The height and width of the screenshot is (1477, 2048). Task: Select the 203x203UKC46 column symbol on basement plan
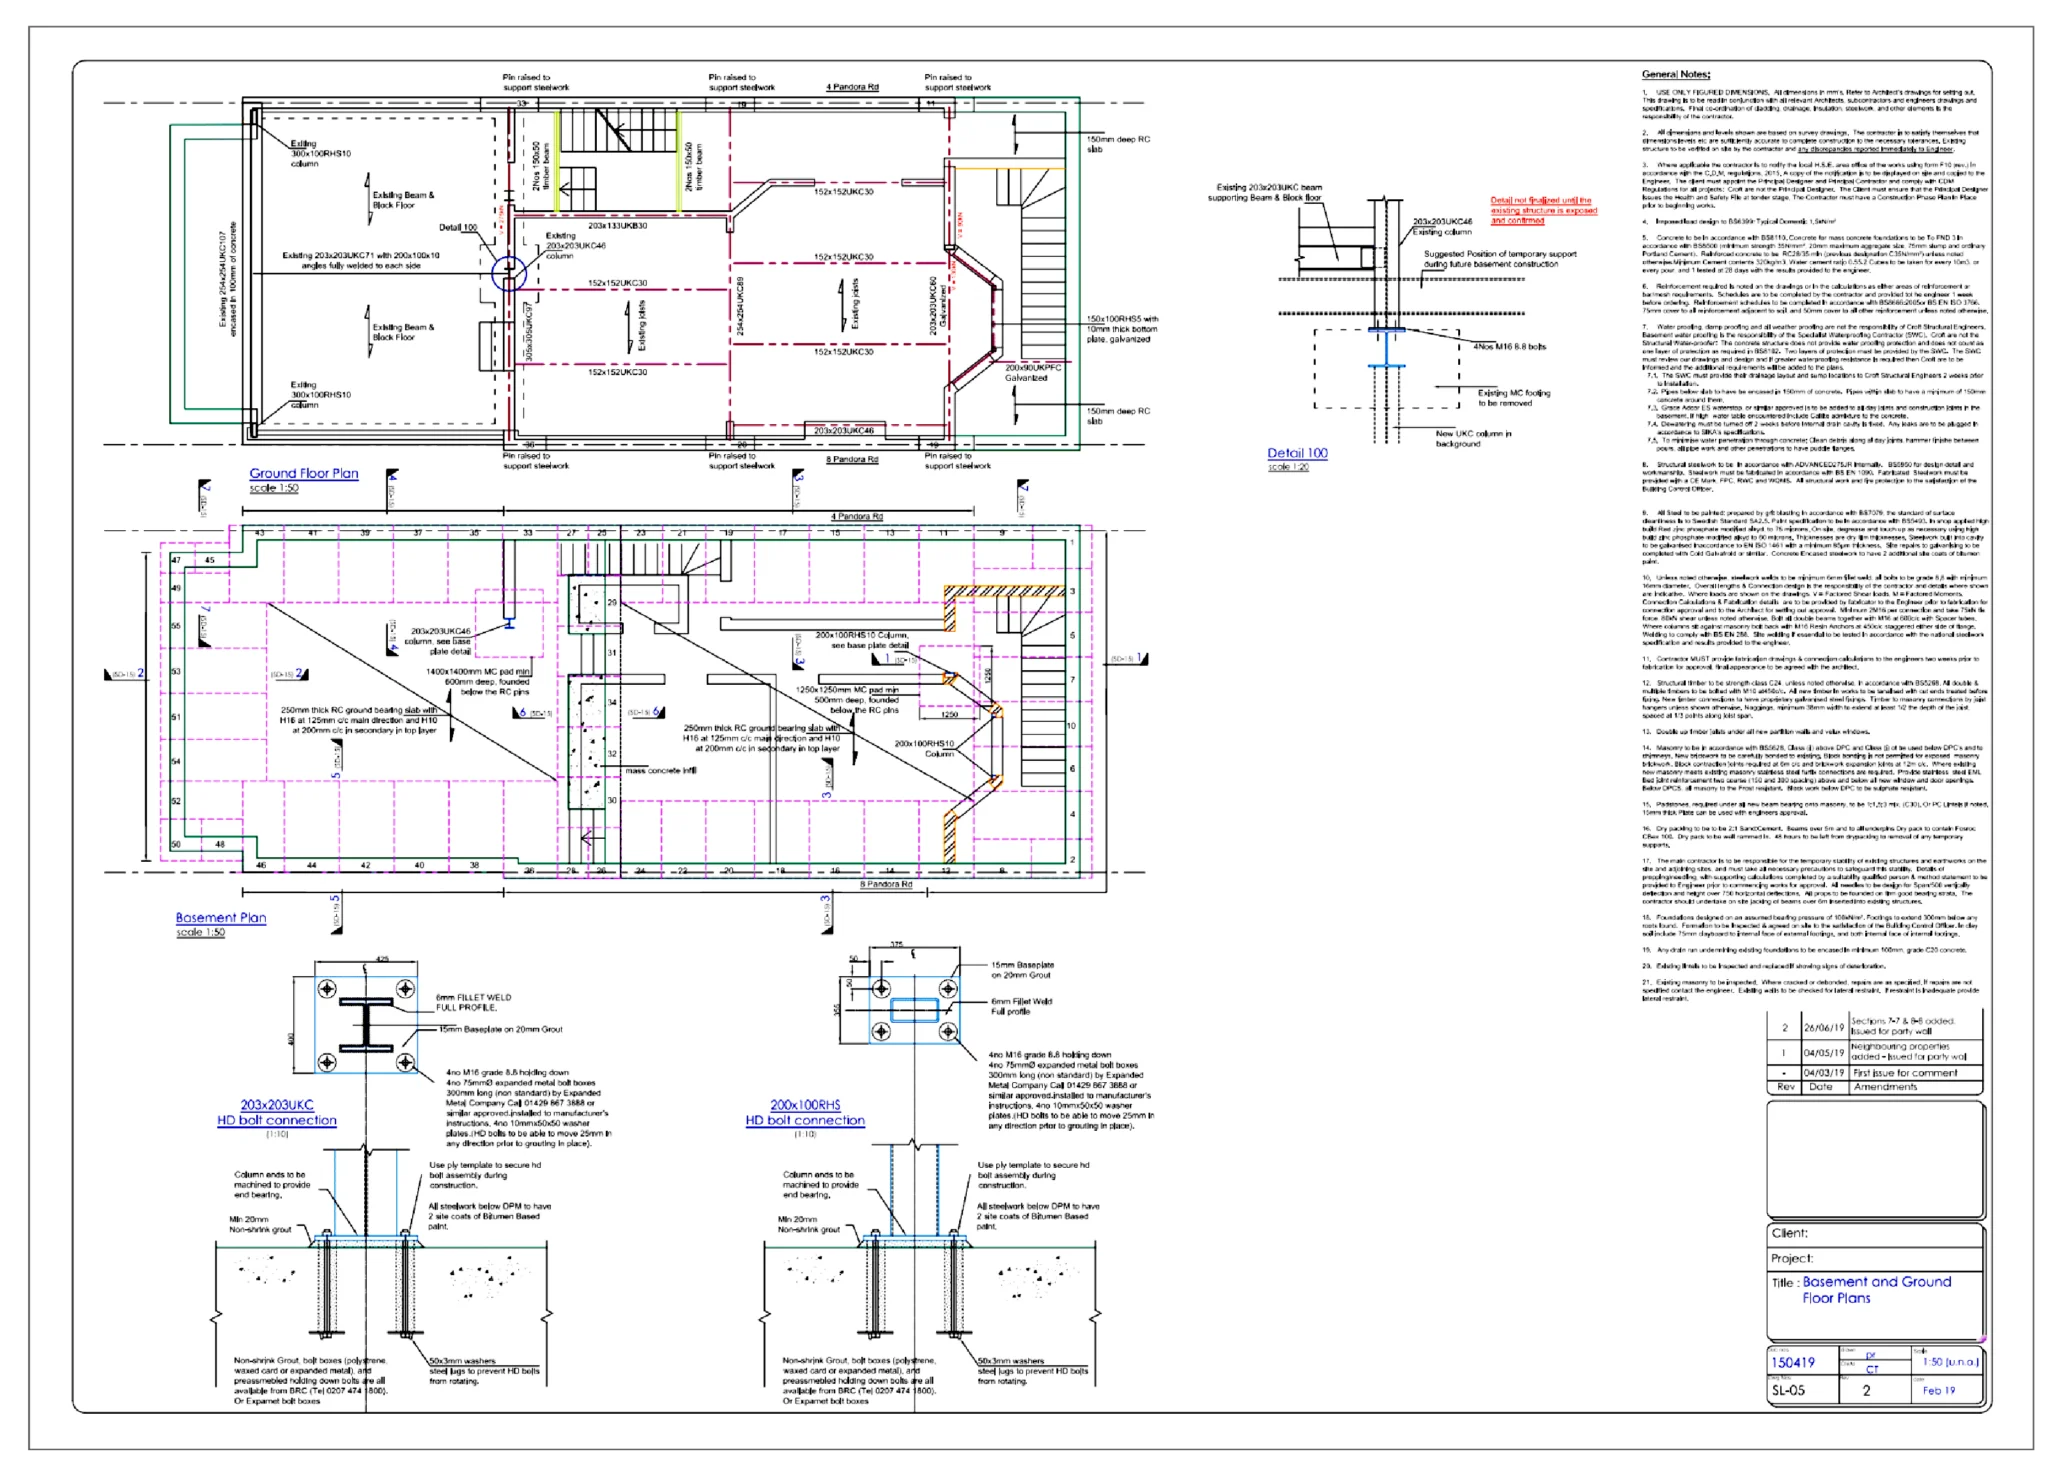coord(510,623)
